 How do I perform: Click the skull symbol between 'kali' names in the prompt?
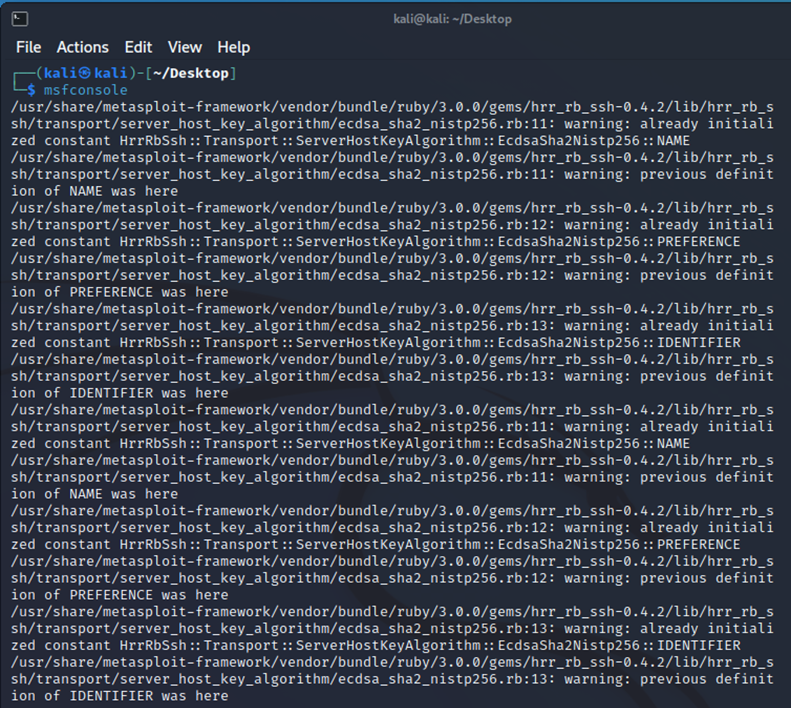tap(86, 73)
